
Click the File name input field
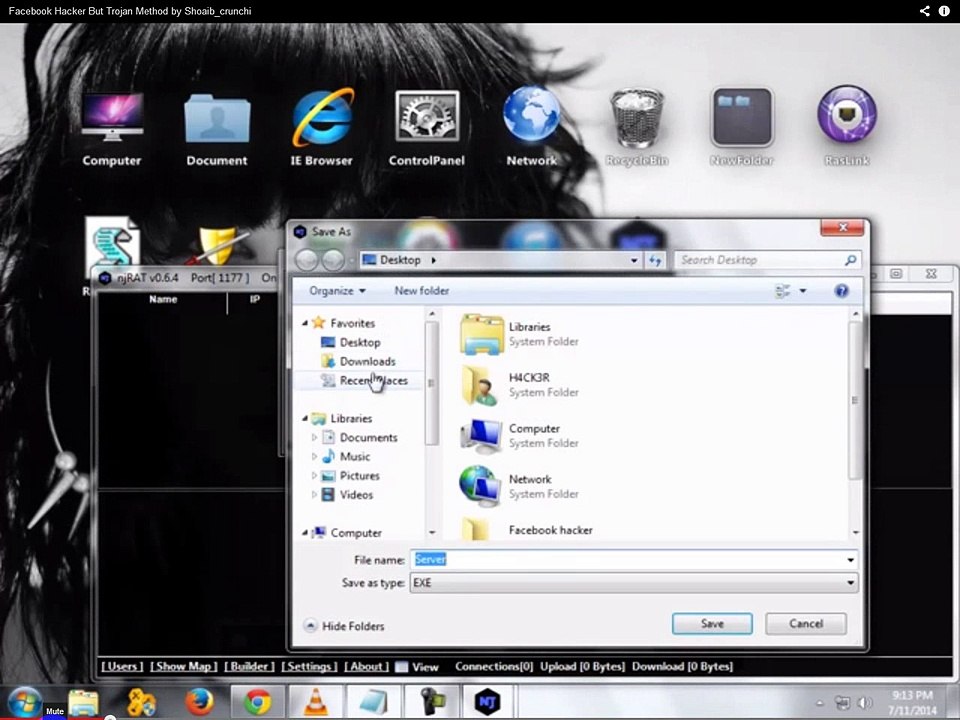[628, 560]
